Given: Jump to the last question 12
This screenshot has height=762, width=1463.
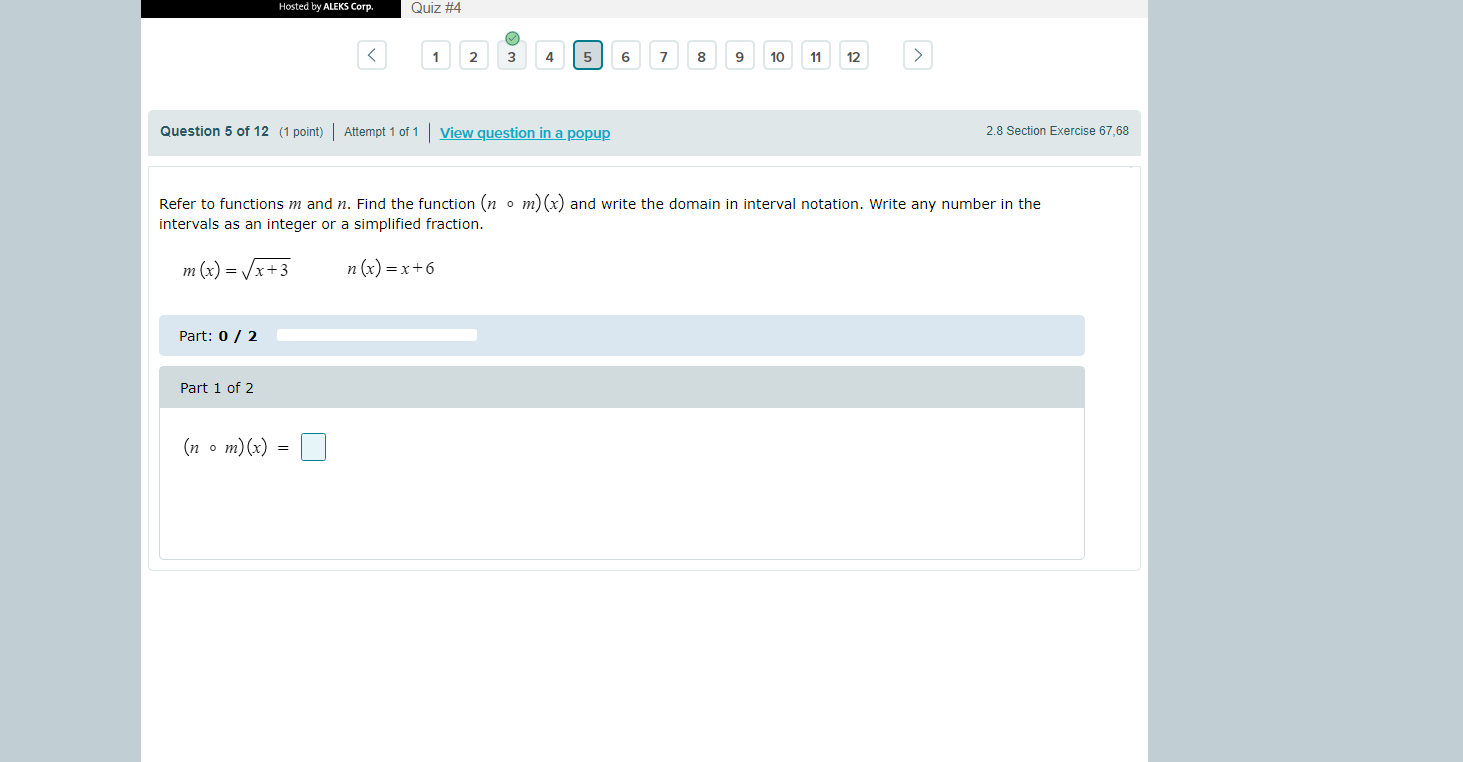Looking at the screenshot, I should (853, 55).
